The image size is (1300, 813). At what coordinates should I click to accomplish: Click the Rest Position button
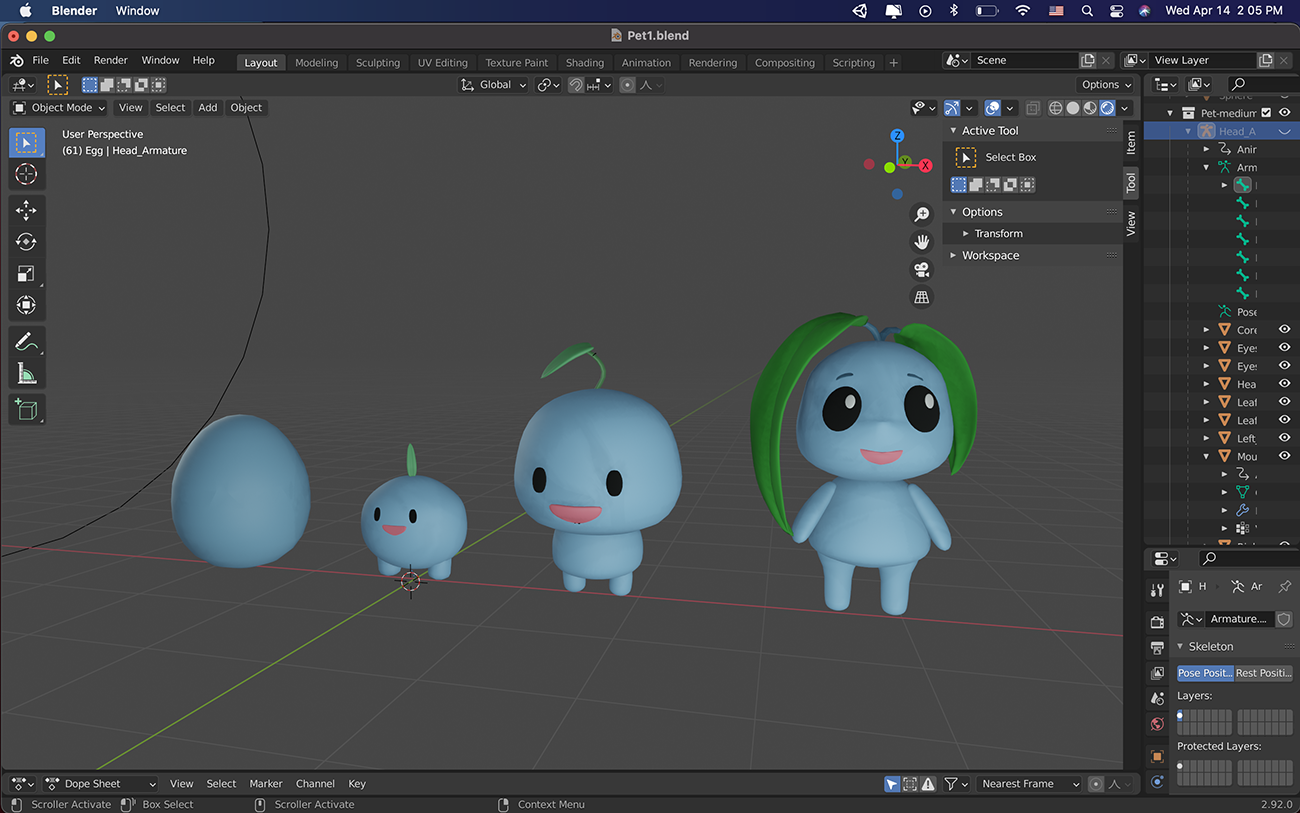pyautogui.click(x=1264, y=673)
